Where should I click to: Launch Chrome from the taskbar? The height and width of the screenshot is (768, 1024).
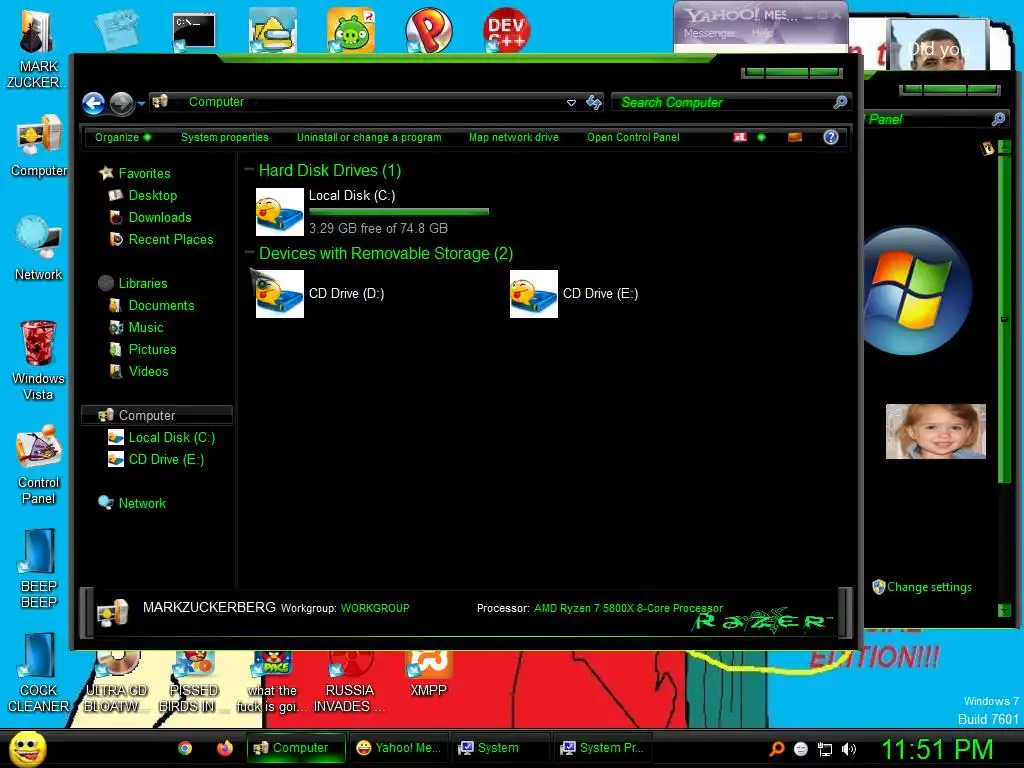click(185, 748)
